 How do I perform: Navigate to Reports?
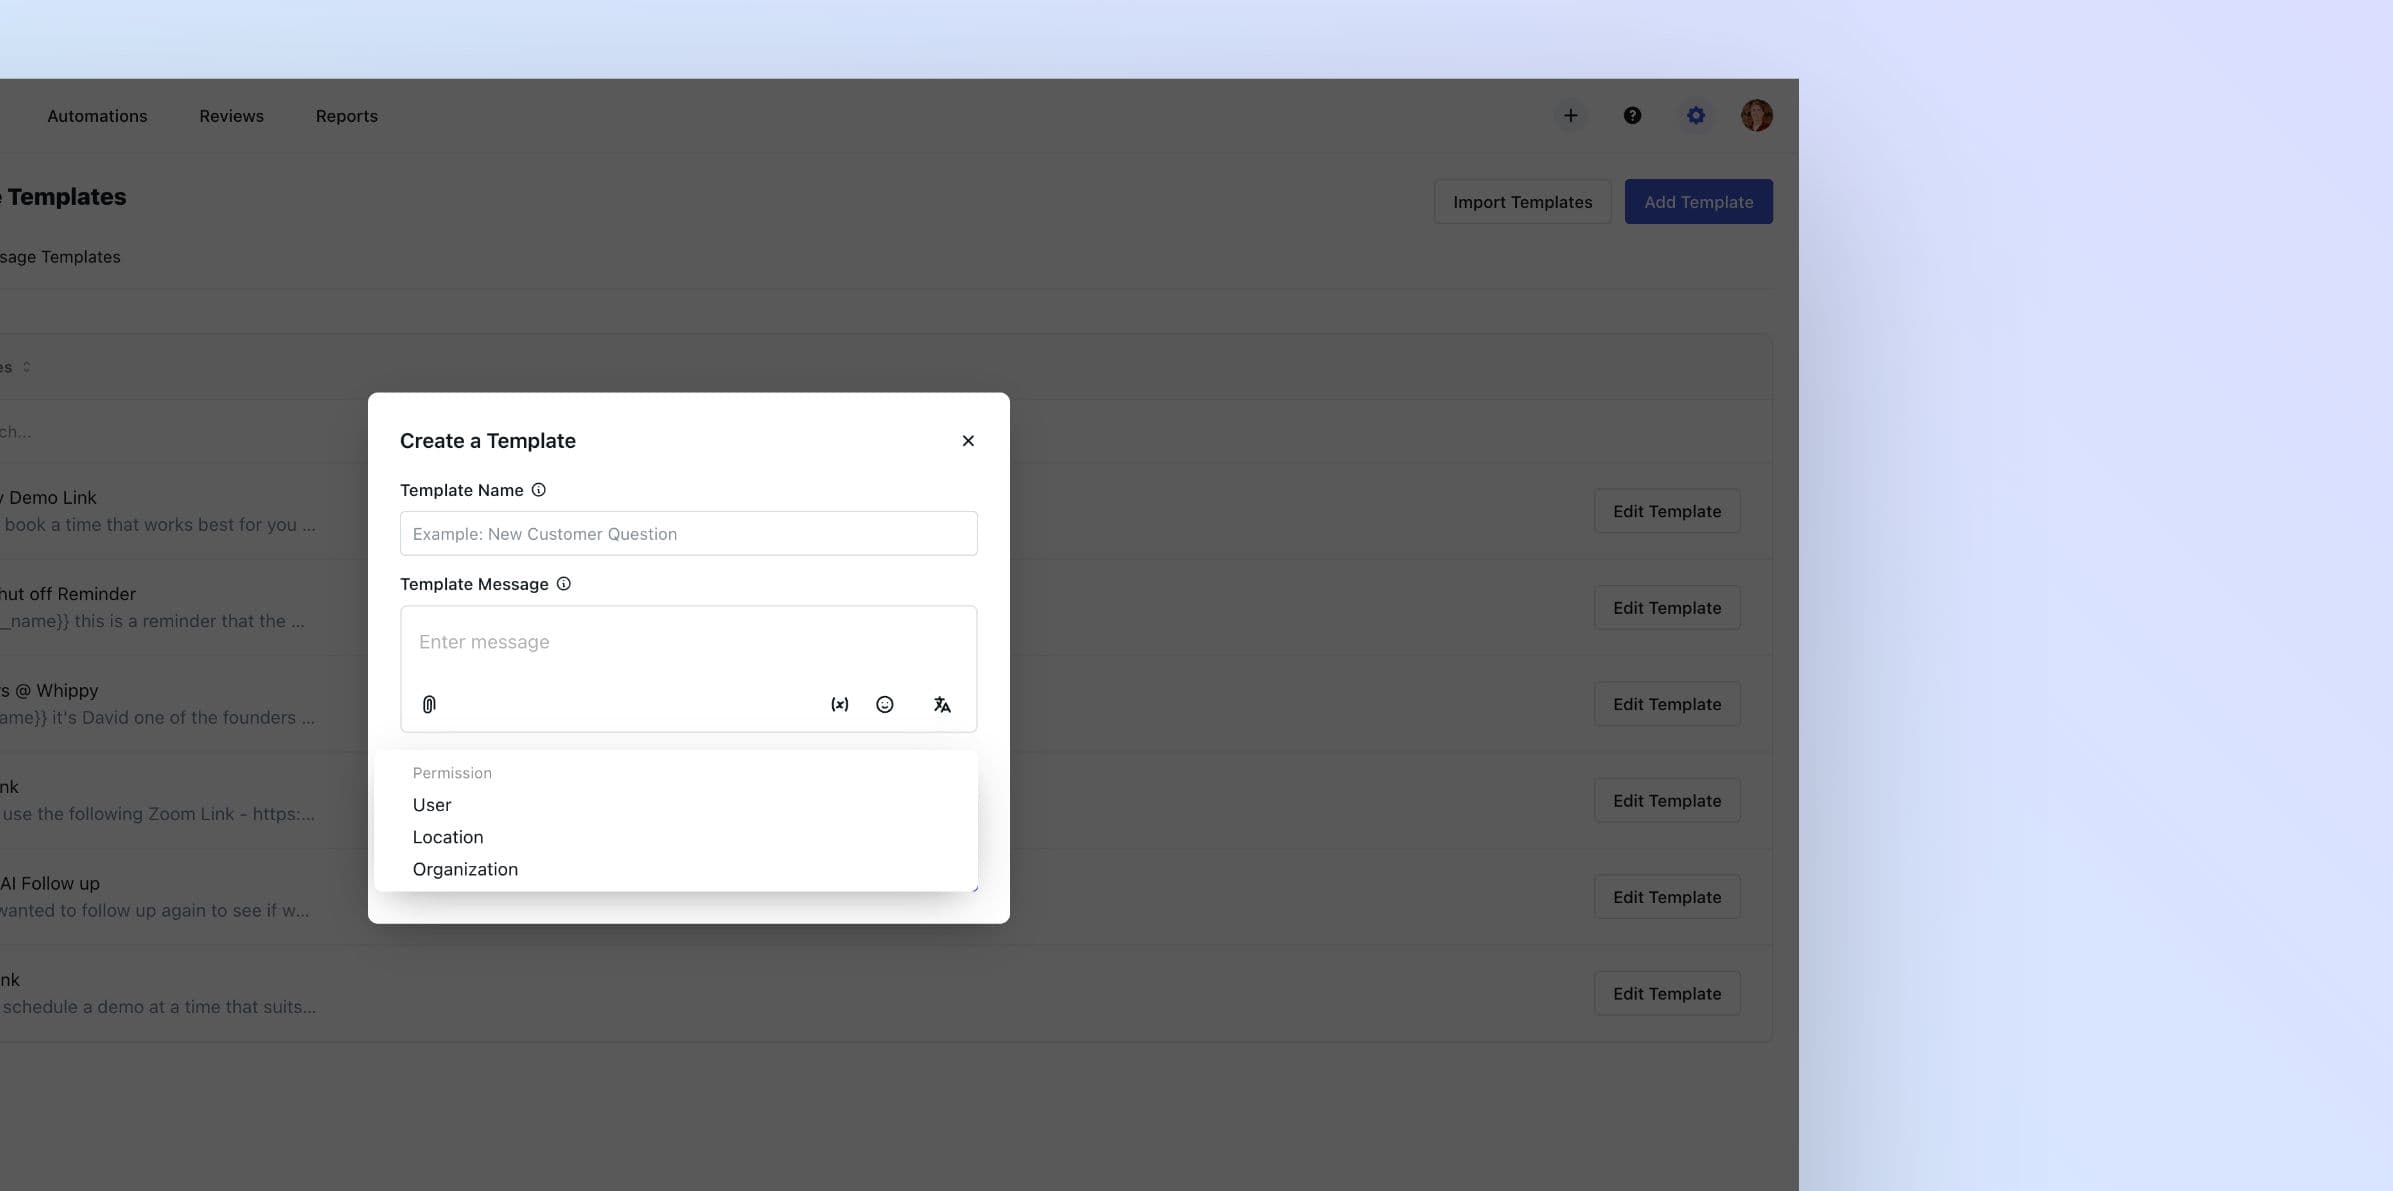347,115
